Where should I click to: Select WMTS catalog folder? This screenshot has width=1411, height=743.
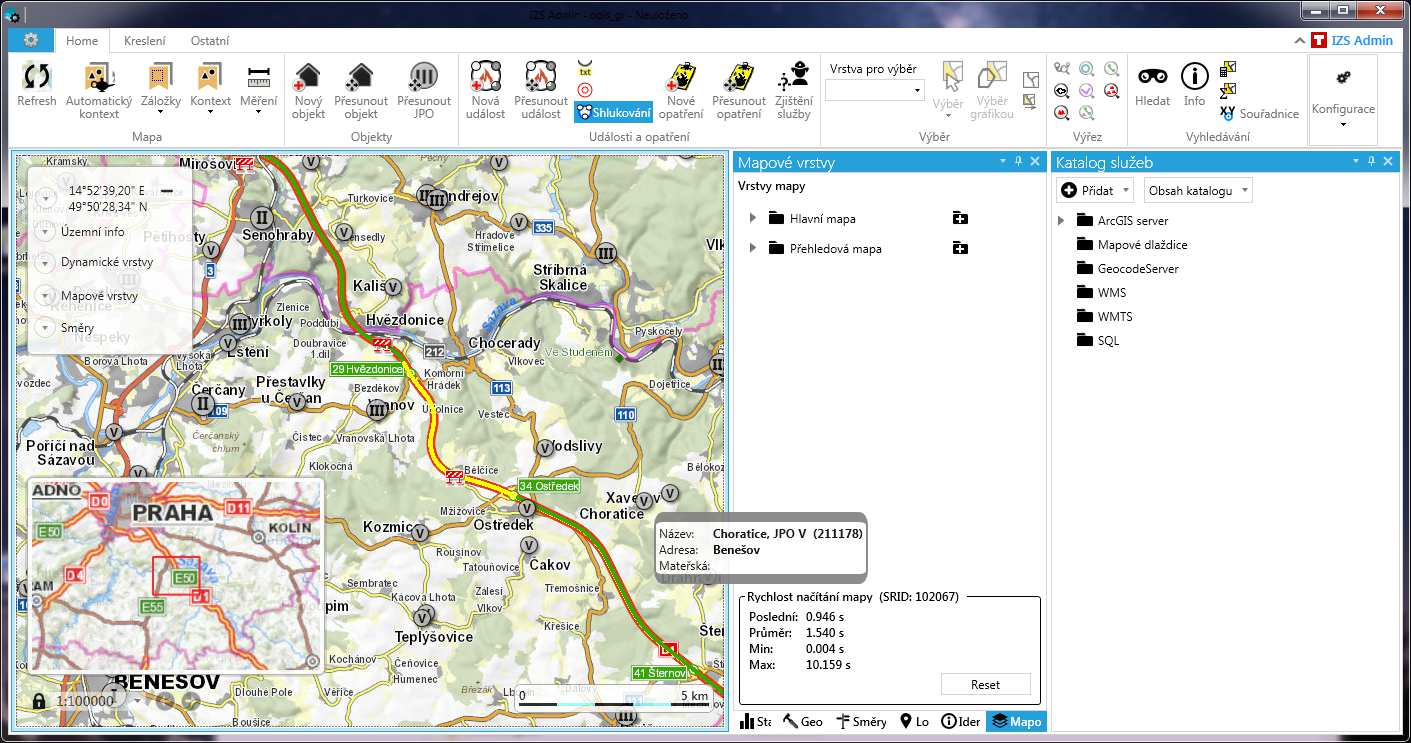(x=1104, y=316)
